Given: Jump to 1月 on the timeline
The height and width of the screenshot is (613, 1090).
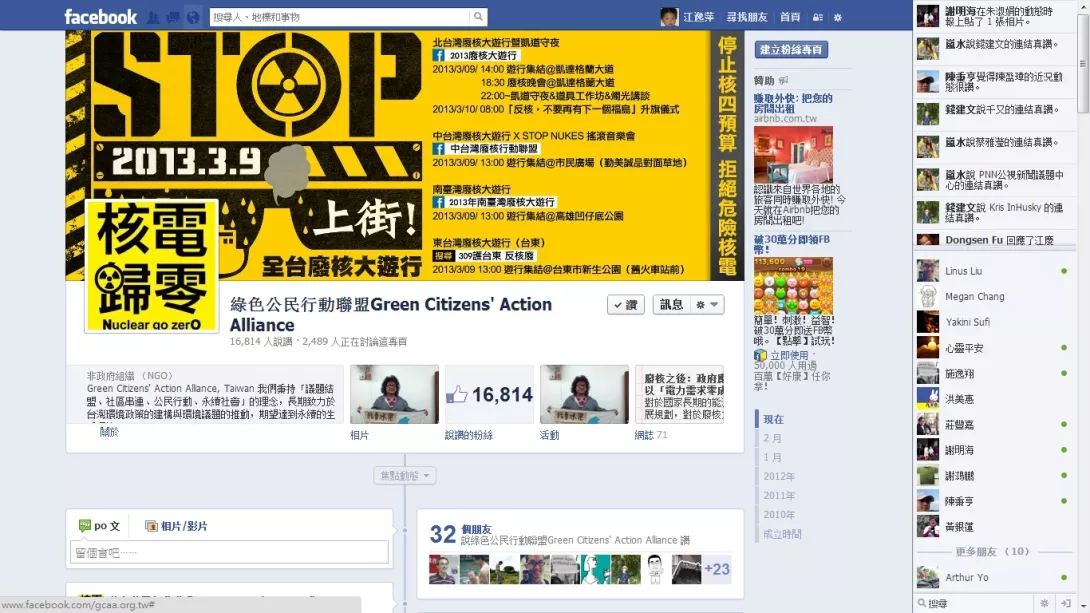Looking at the screenshot, I should pos(772,457).
